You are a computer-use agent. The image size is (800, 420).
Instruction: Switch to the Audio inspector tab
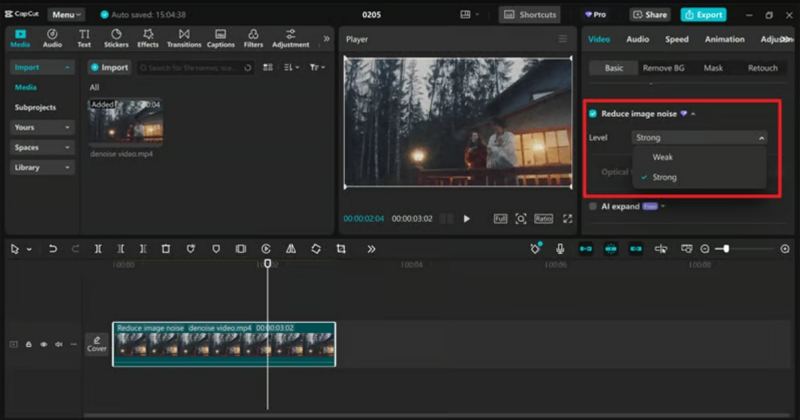638,39
